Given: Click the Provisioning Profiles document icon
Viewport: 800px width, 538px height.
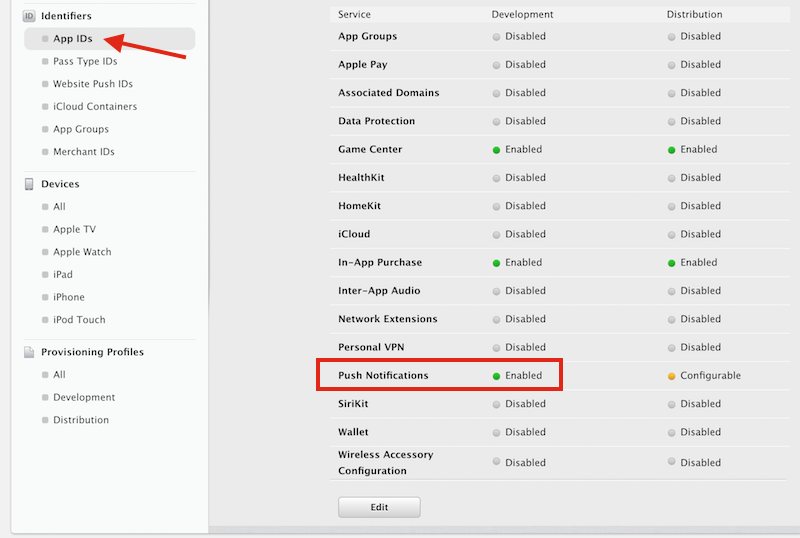Looking at the screenshot, I should click(x=29, y=352).
